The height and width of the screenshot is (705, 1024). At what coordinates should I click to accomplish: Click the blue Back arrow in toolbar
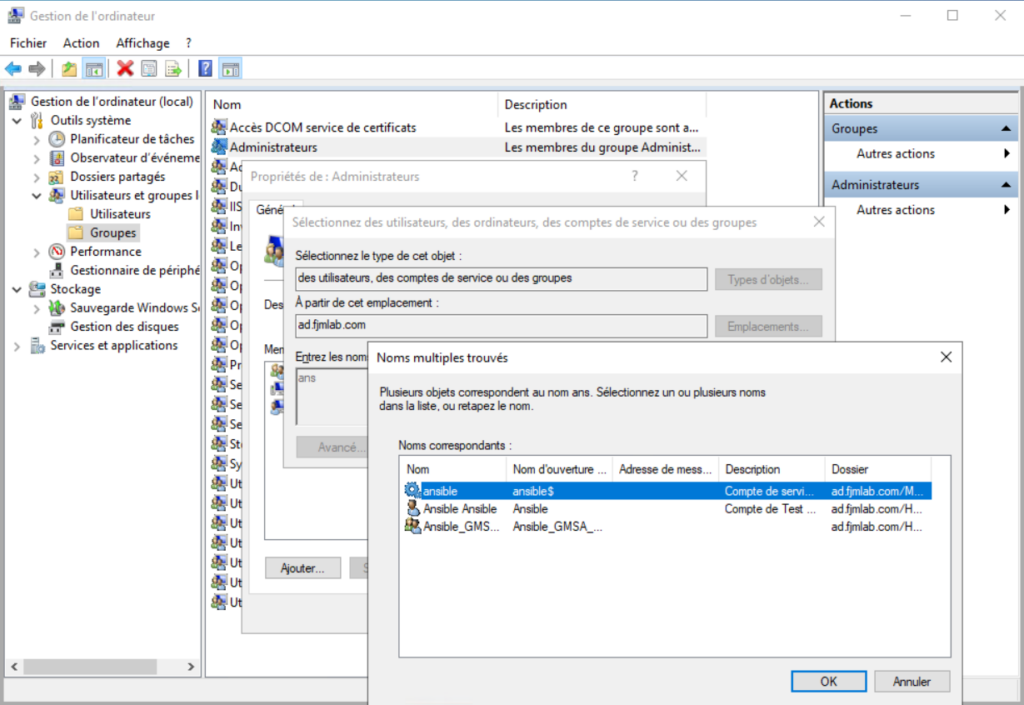(13, 69)
